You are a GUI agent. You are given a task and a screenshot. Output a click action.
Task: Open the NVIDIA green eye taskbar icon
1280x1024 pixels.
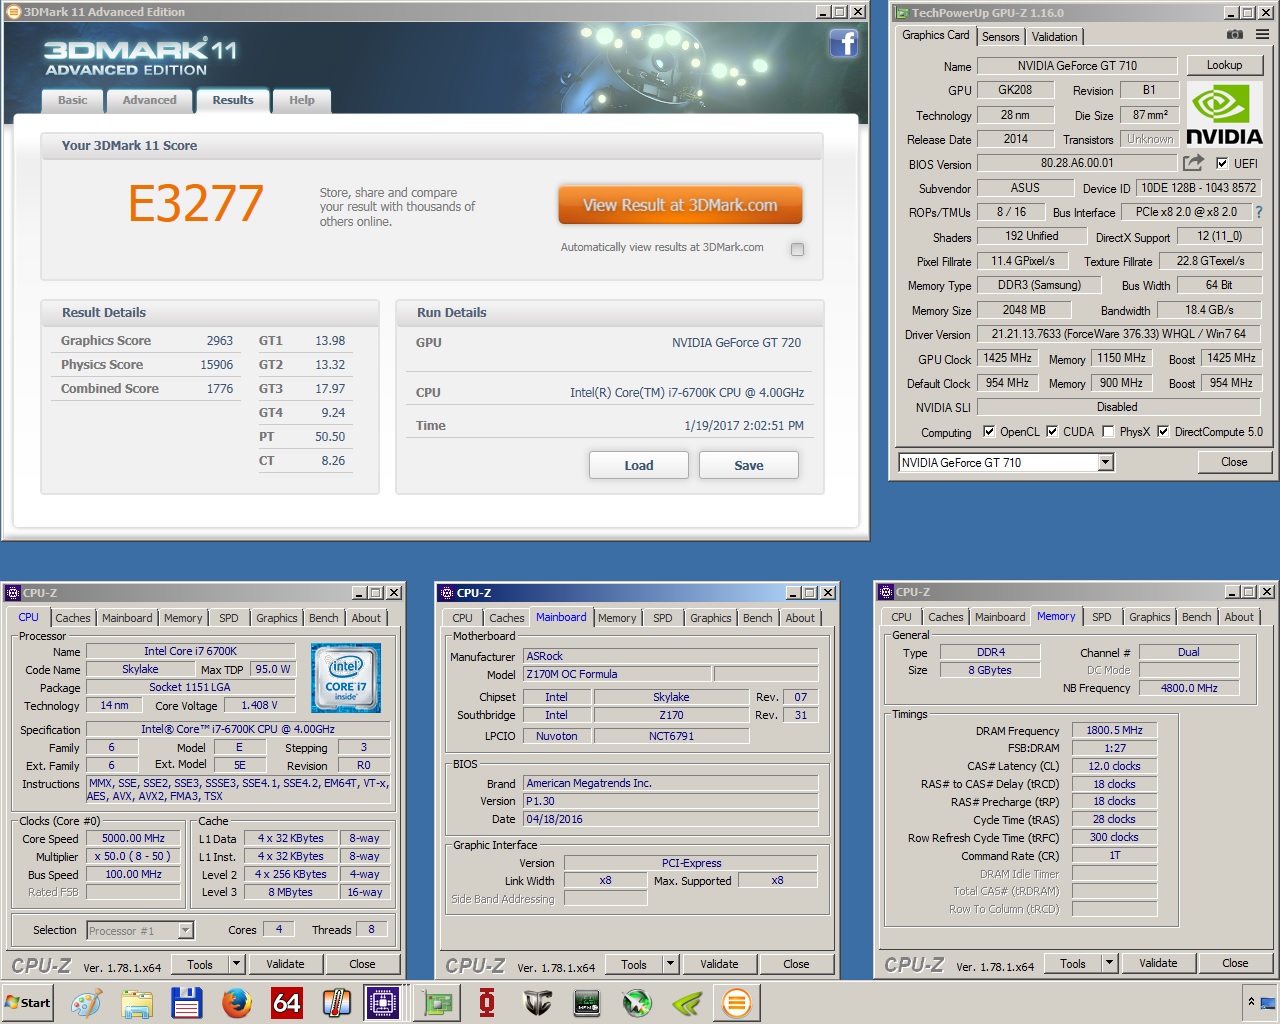pyautogui.click(x=687, y=1002)
